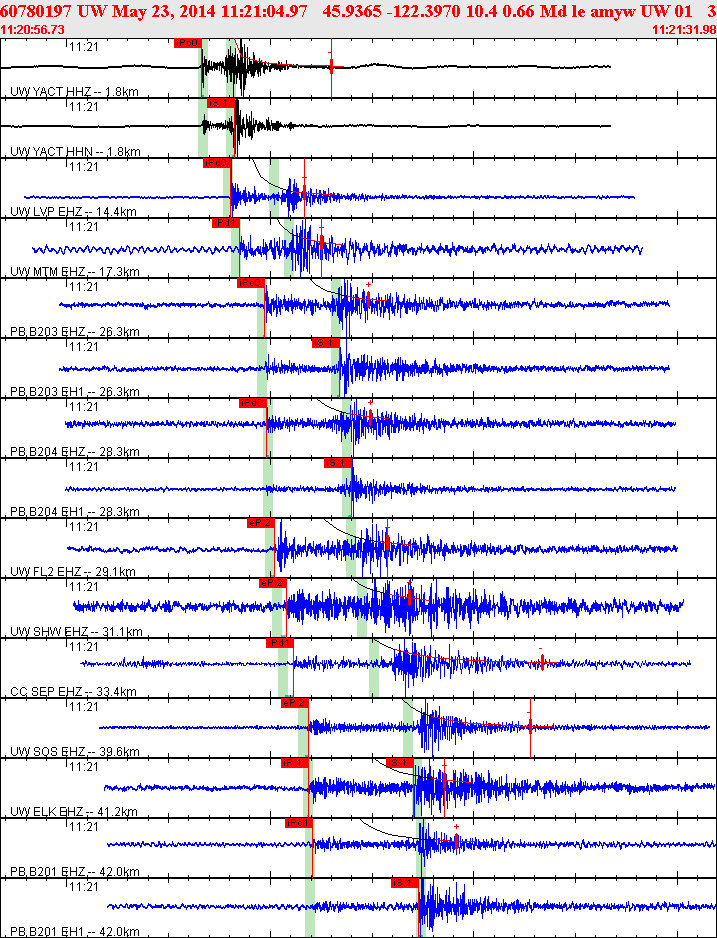Click the 11:21 time label on LVP EHZ trace
This screenshot has height=938, width=717.
(x=84, y=166)
